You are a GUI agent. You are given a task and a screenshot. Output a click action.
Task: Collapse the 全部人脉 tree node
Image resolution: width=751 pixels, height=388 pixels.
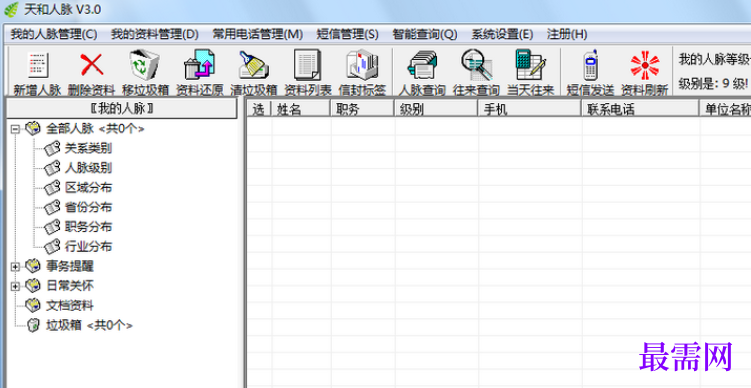(15, 129)
